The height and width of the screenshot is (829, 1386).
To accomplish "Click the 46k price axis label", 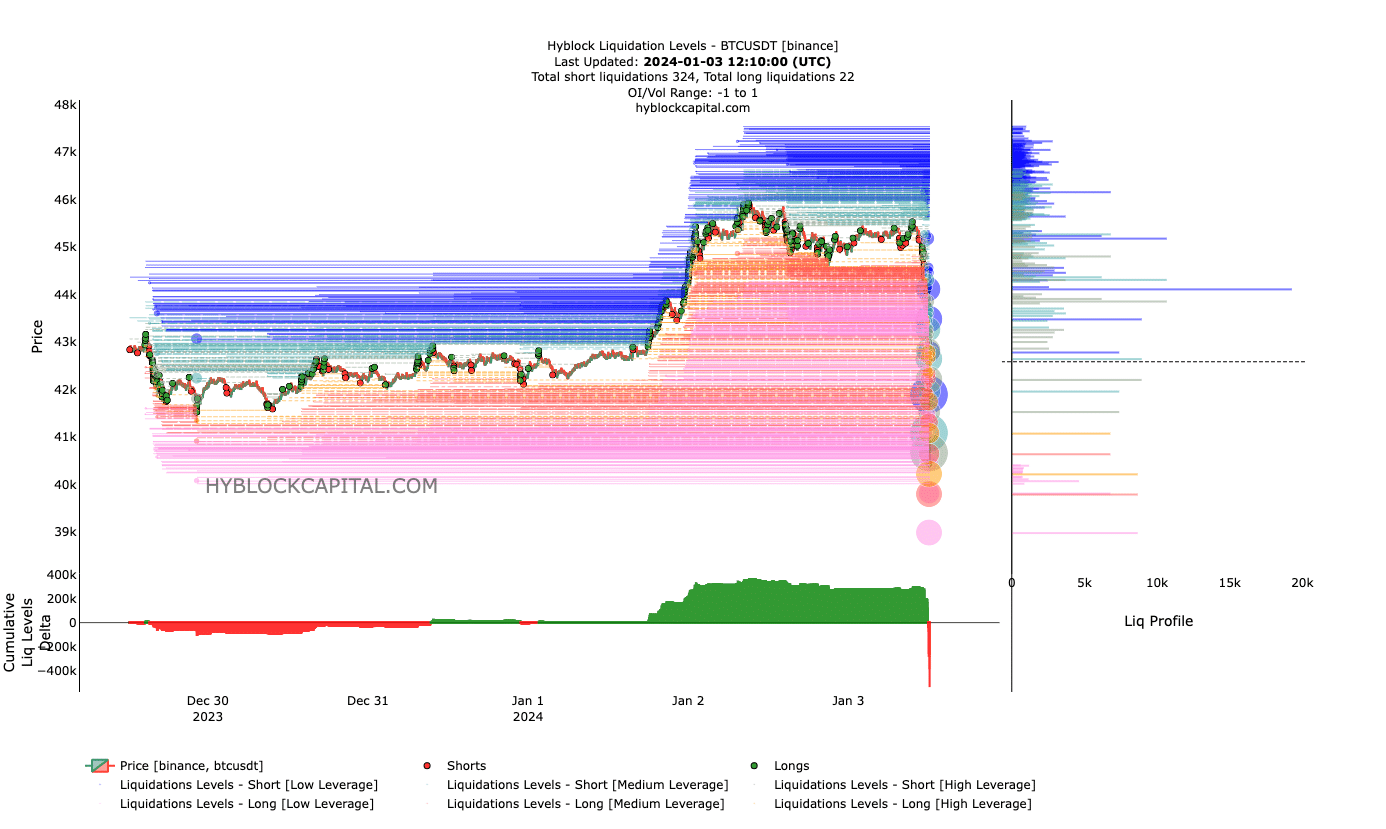I will [66, 200].
